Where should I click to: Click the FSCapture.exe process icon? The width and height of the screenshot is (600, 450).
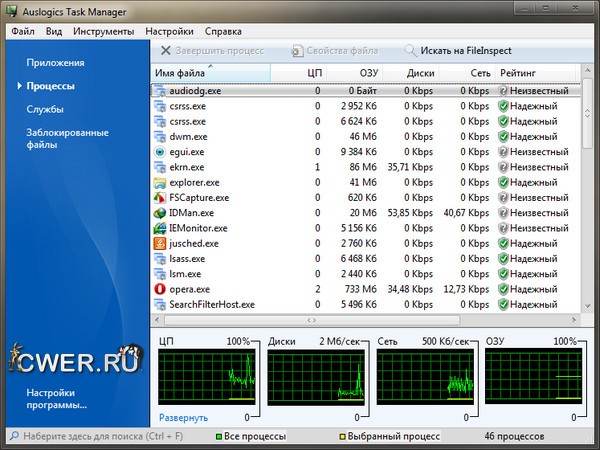[161, 198]
